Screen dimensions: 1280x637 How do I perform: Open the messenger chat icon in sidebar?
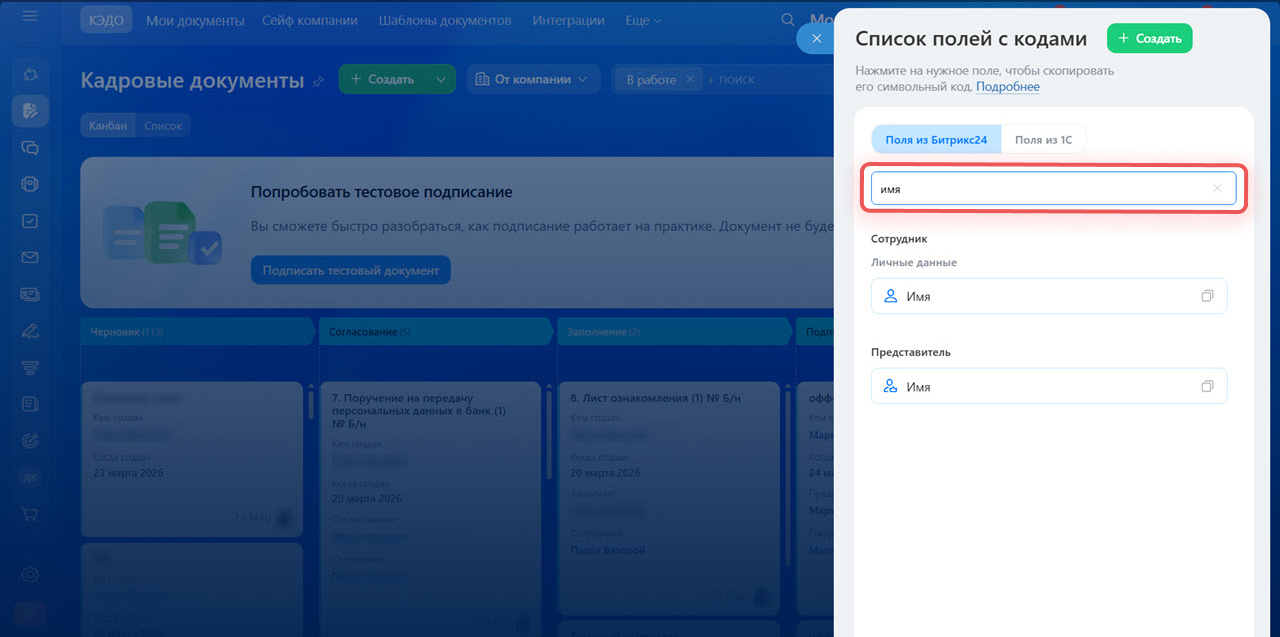pos(30,147)
